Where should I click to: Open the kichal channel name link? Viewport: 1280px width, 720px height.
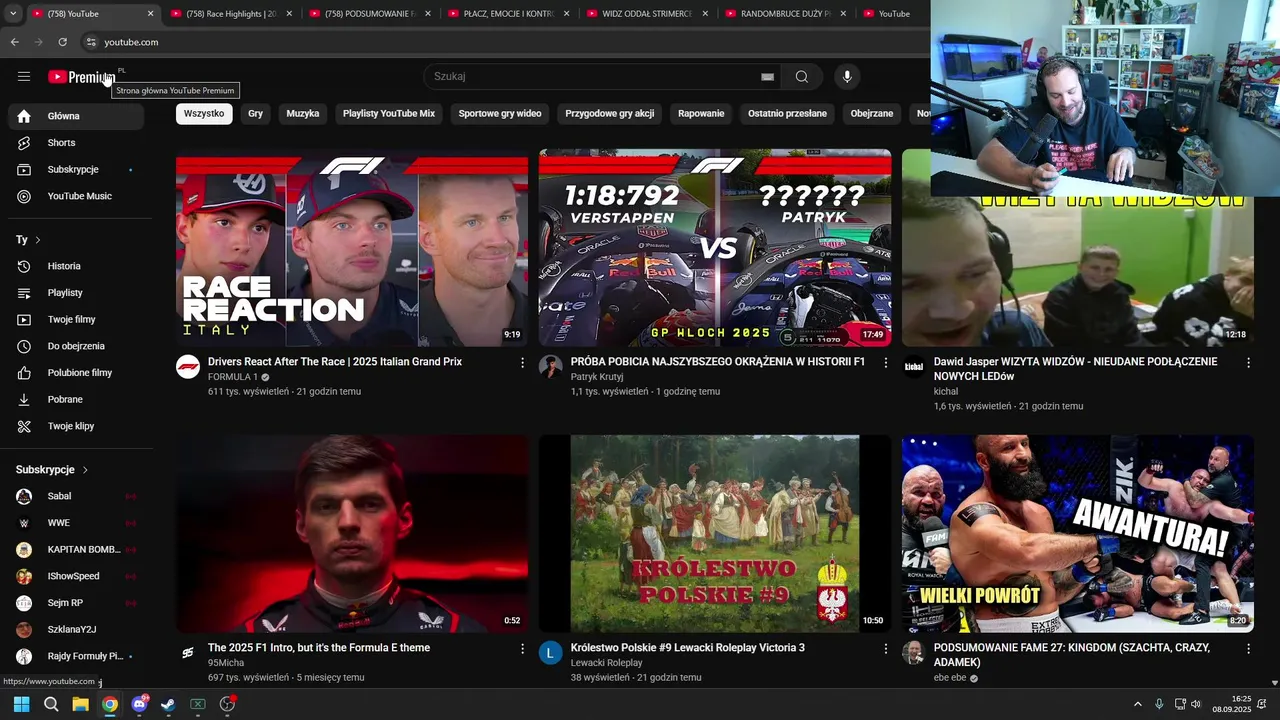pyautogui.click(x=946, y=392)
